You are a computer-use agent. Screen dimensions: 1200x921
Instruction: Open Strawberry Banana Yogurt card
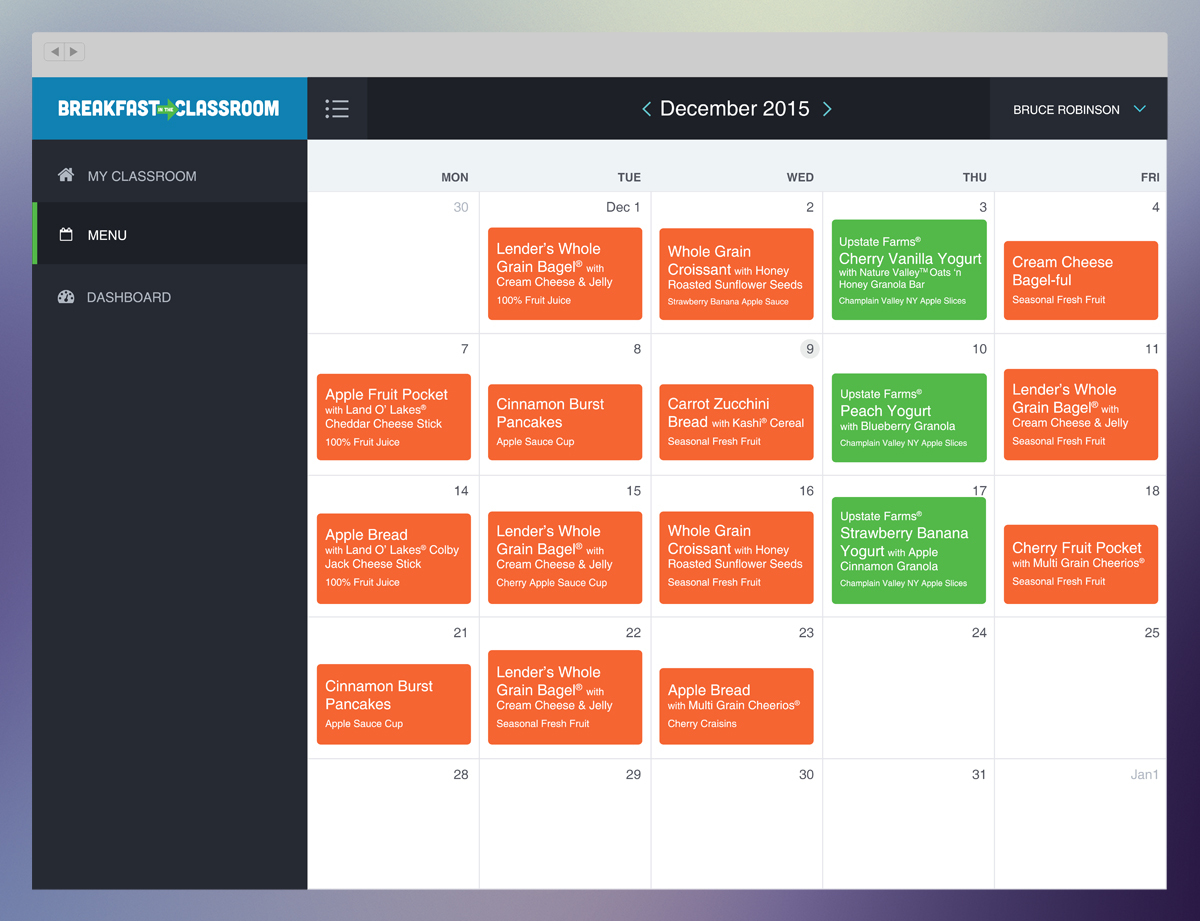pos(909,551)
